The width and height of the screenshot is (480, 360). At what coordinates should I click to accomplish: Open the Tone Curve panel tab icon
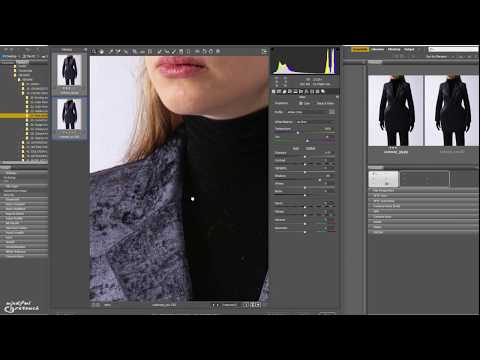[x=279, y=91]
